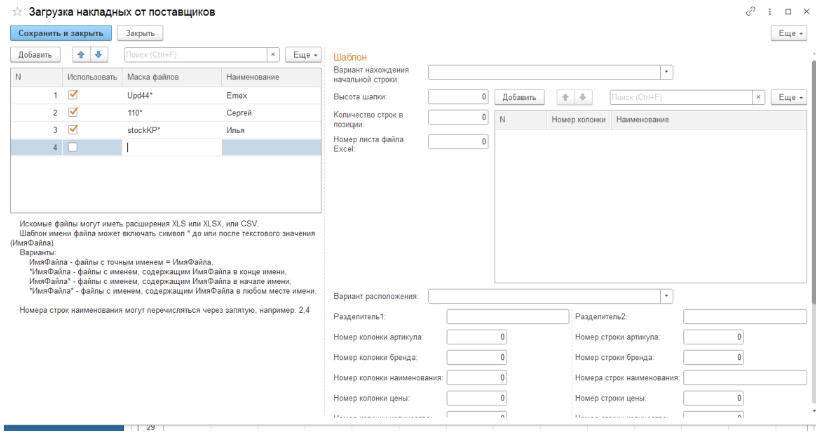The width and height of the screenshot is (830, 437).
Task: Click the get link icon in title bar
Action: [x=751, y=11]
